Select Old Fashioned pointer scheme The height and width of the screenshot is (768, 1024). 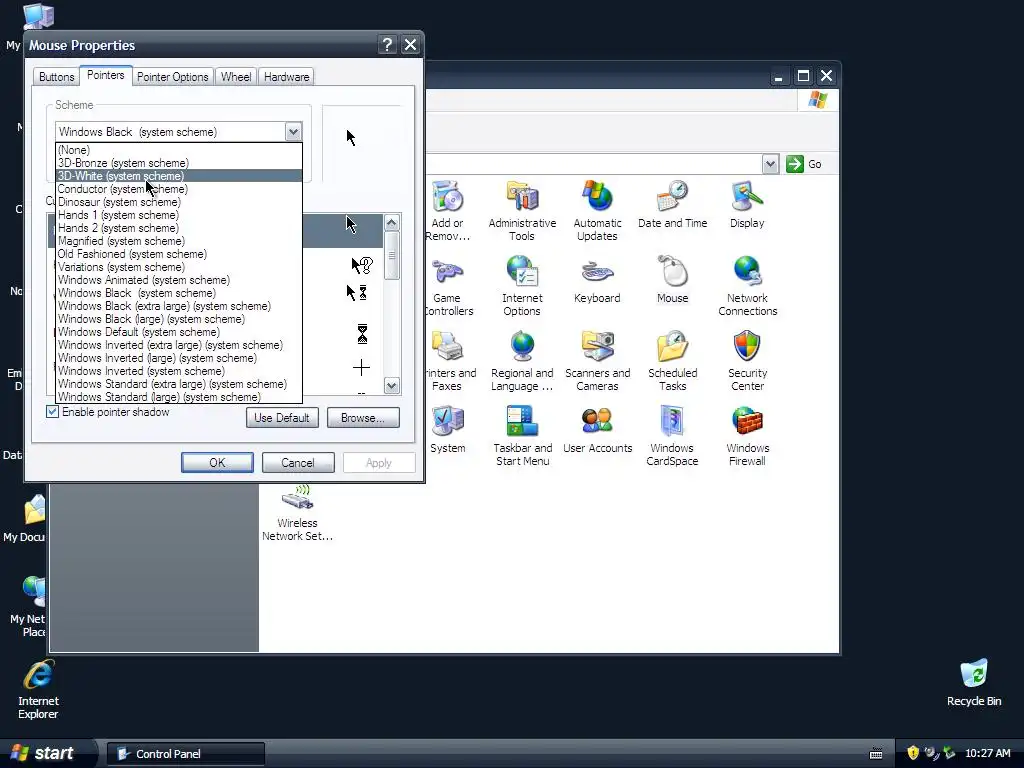[x=179, y=254]
